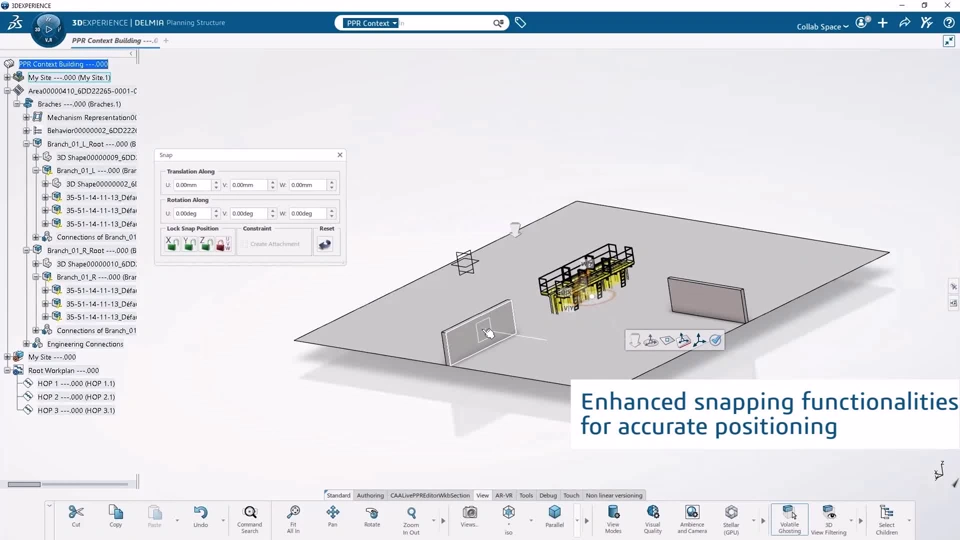Click the tag icon beside search bar
The width and height of the screenshot is (960, 540).
point(520,23)
